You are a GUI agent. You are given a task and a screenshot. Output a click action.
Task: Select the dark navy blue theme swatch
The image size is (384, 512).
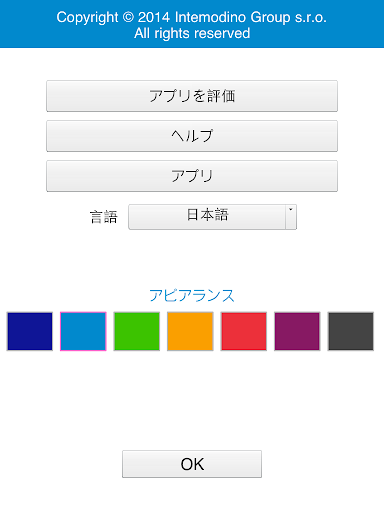click(30, 331)
